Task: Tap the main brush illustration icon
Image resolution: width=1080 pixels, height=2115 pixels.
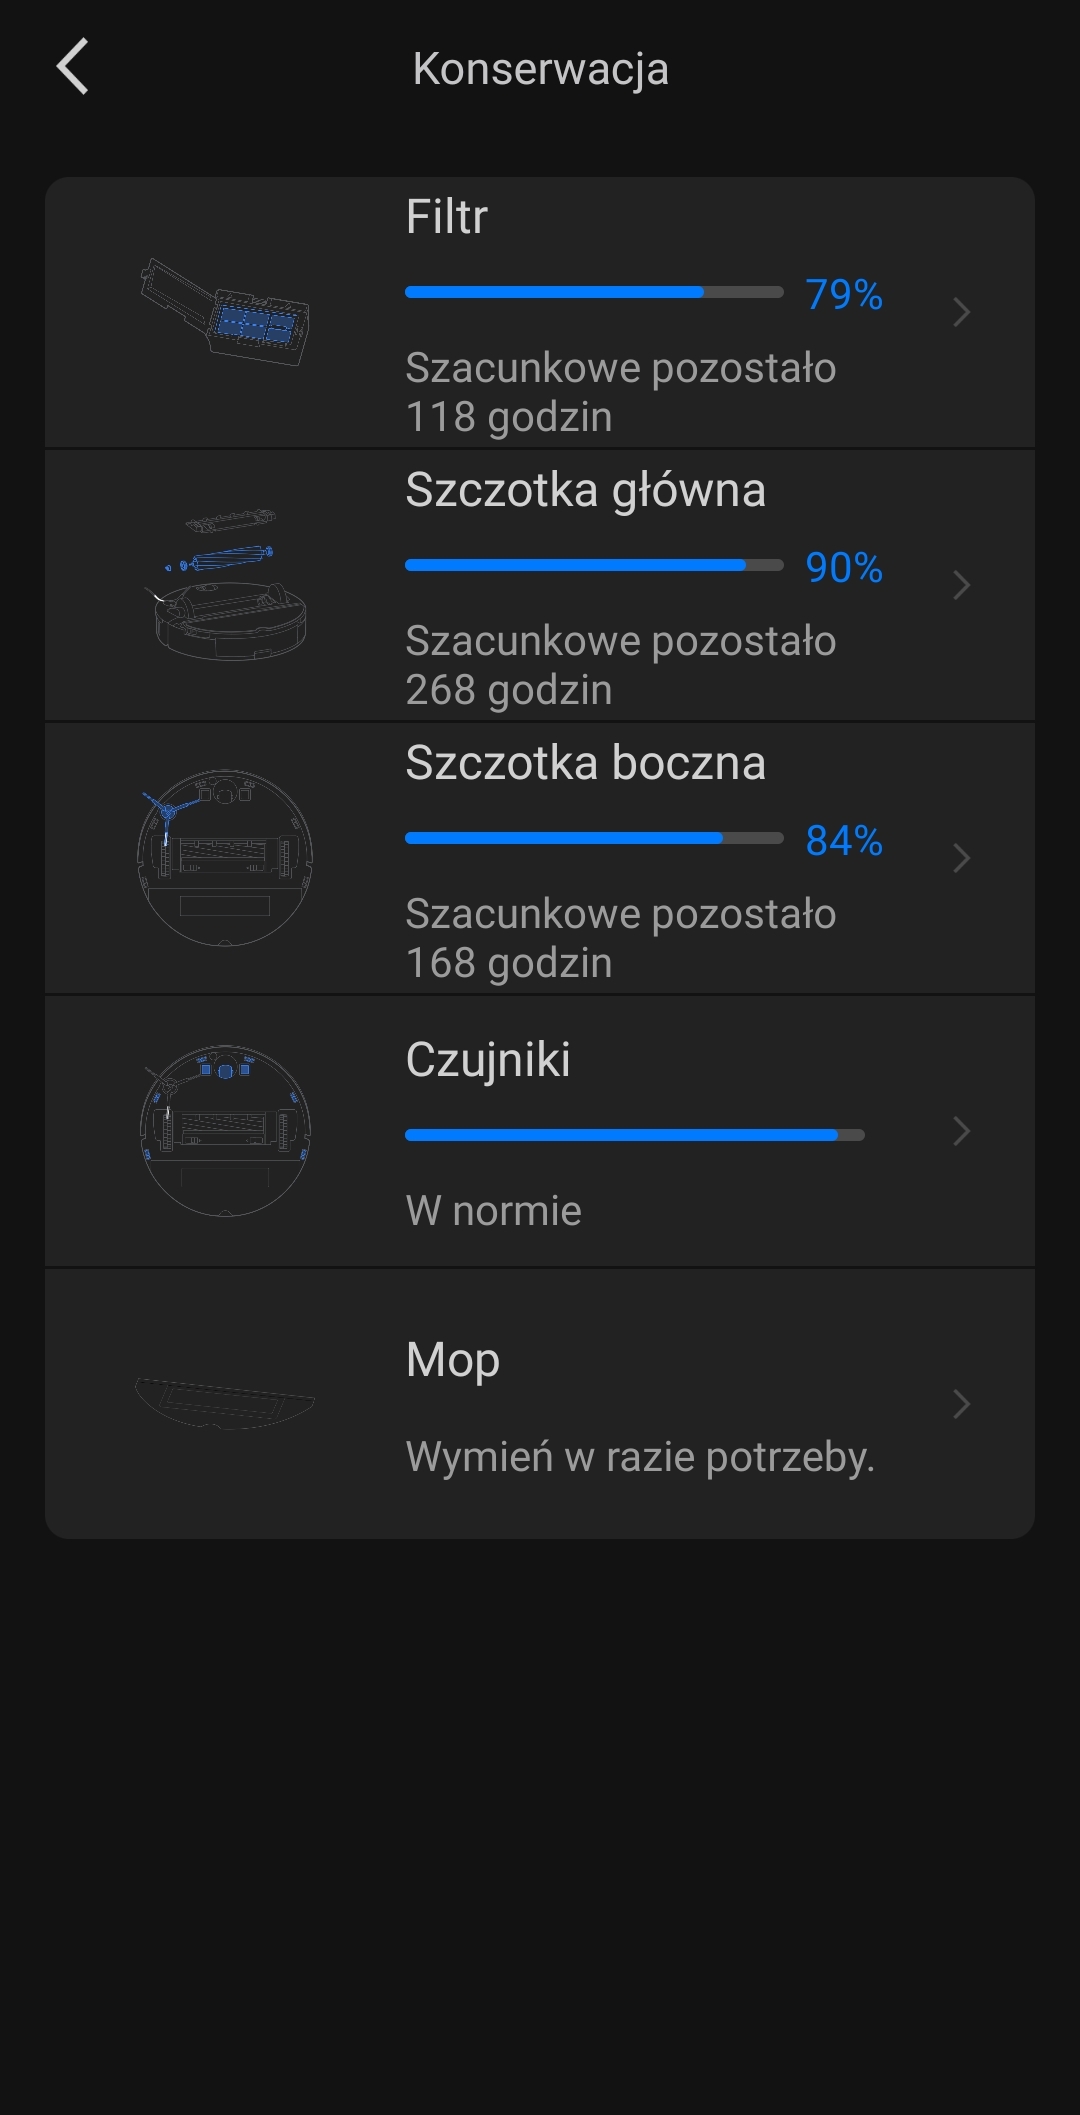Action: [226, 585]
